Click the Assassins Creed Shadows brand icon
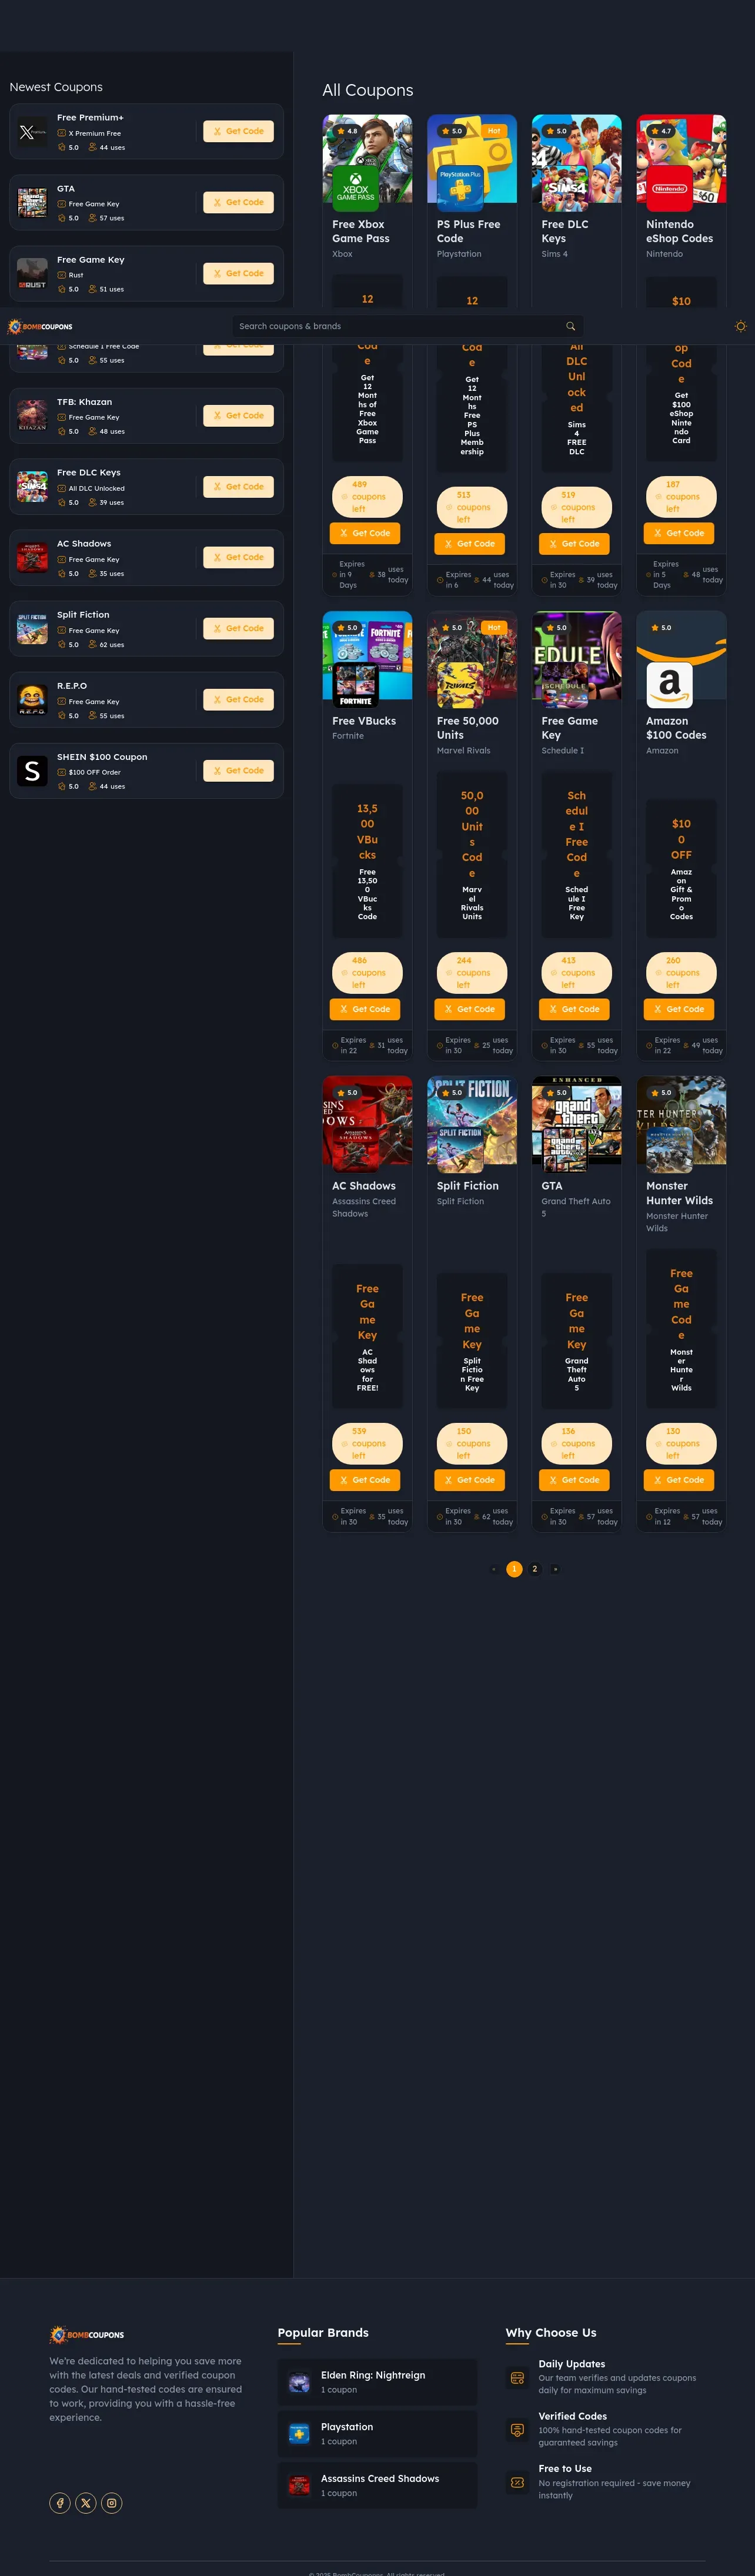Screen dimensions: 755x2576 299,2486
